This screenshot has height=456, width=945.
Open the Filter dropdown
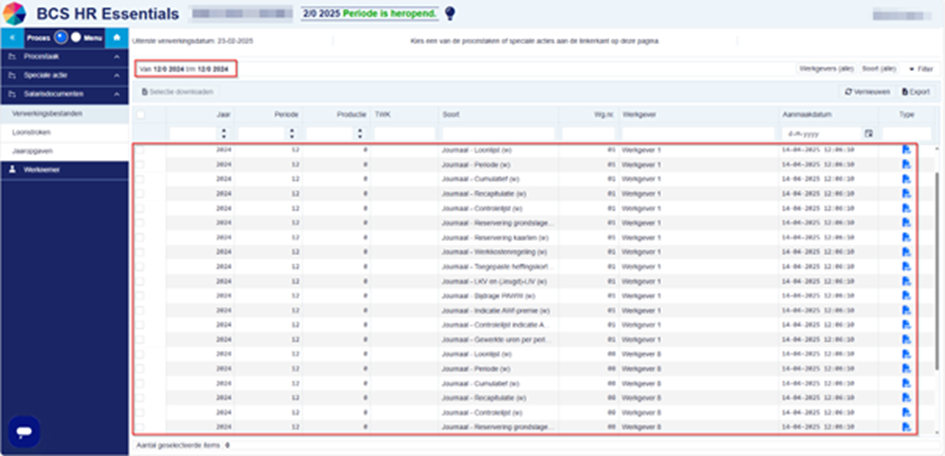pyautogui.click(x=921, y=69)
